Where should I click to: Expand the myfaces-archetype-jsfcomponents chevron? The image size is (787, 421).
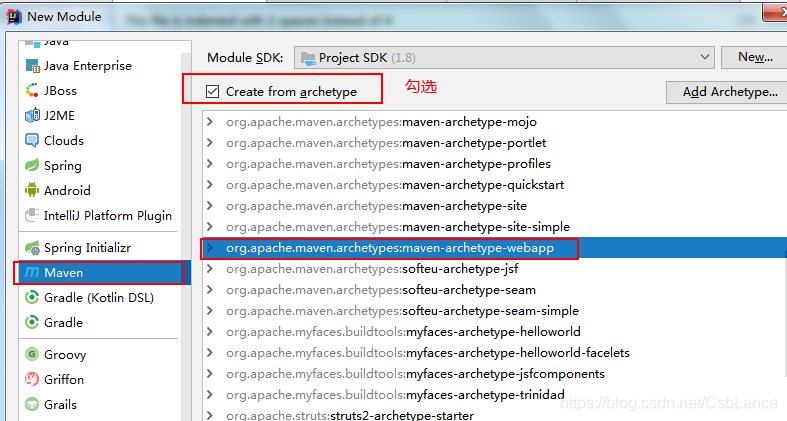coord(210,374)
